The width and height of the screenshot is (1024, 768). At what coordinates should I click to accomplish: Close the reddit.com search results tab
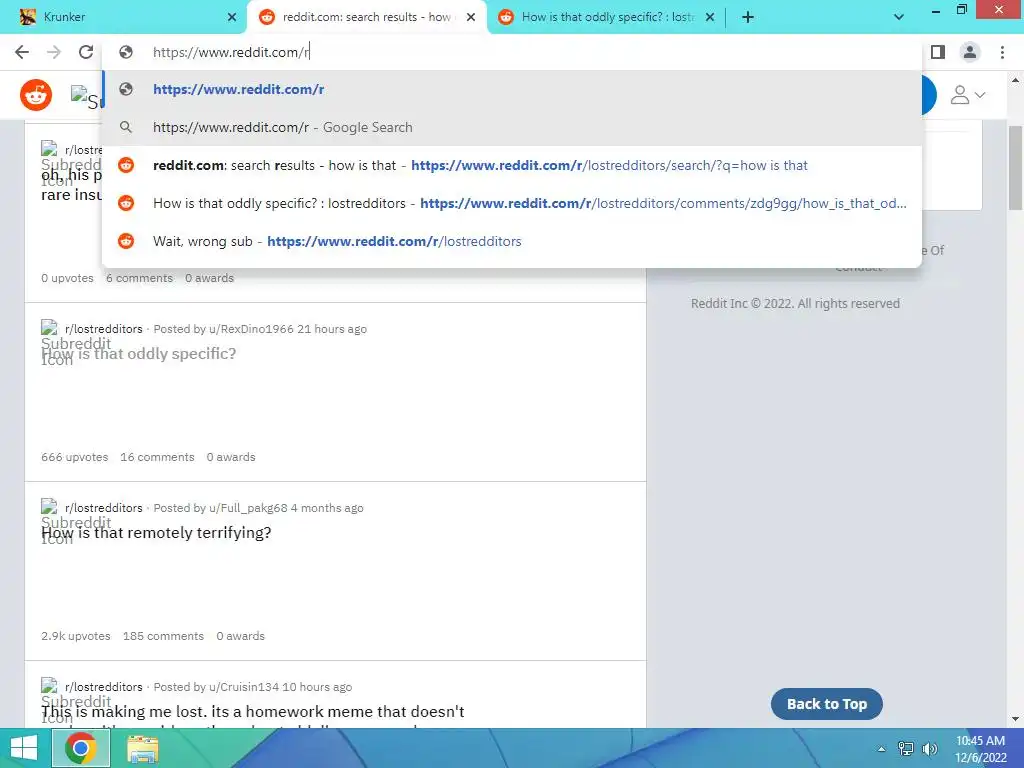coord(471,18)
